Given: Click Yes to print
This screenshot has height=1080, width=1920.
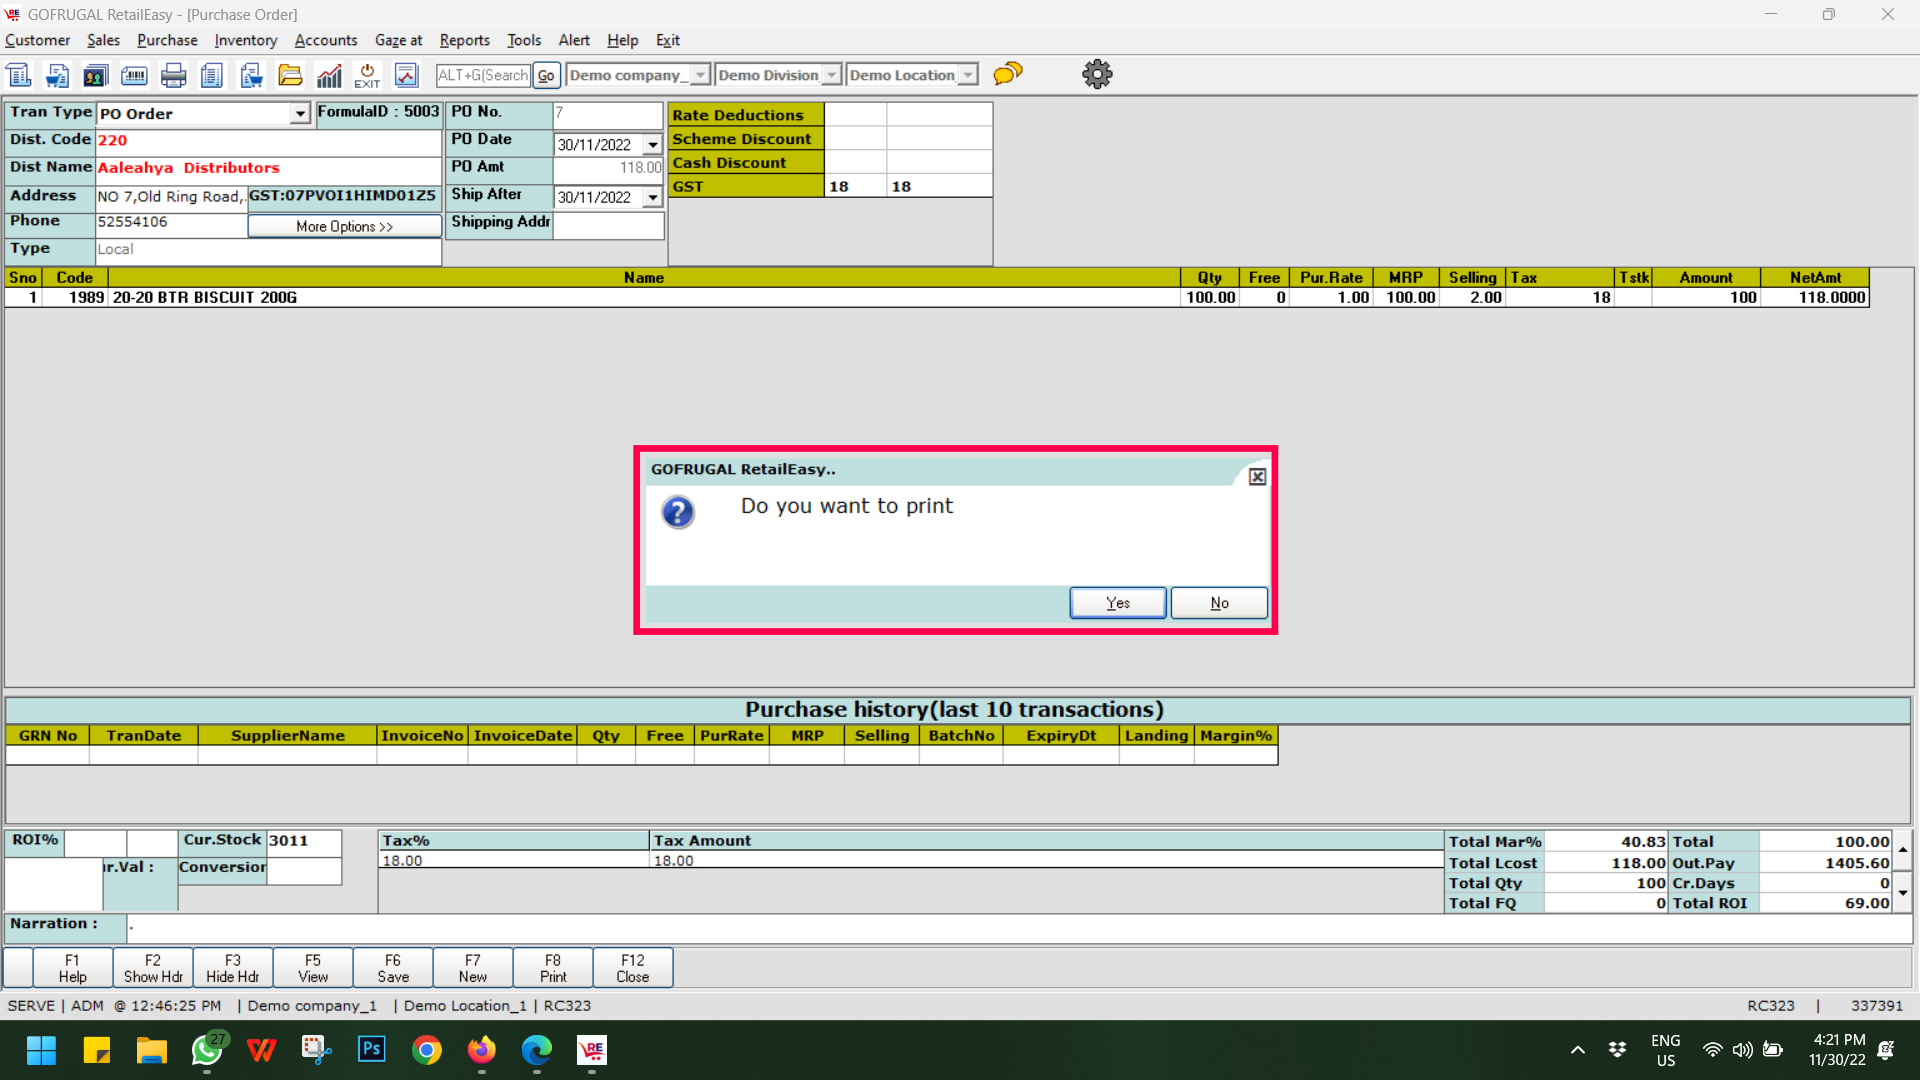Looking at the screenshot, I should 1117,603.
